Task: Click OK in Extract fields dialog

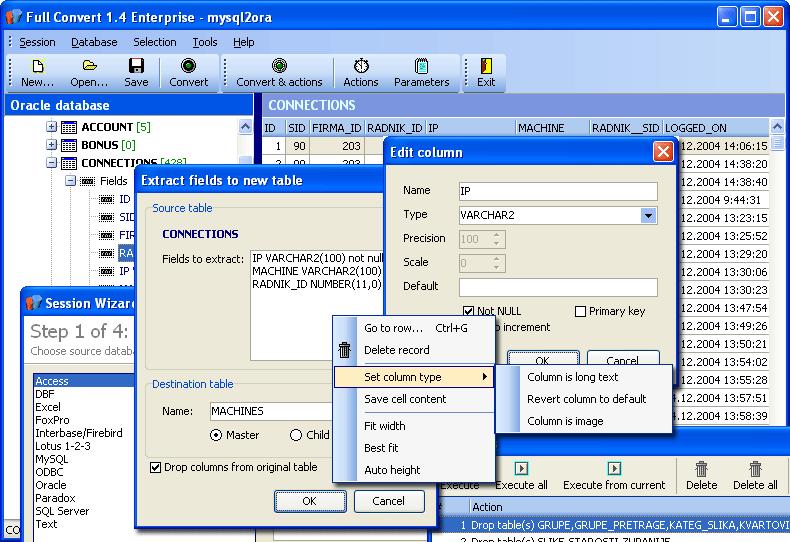Action: coord(310,501)
